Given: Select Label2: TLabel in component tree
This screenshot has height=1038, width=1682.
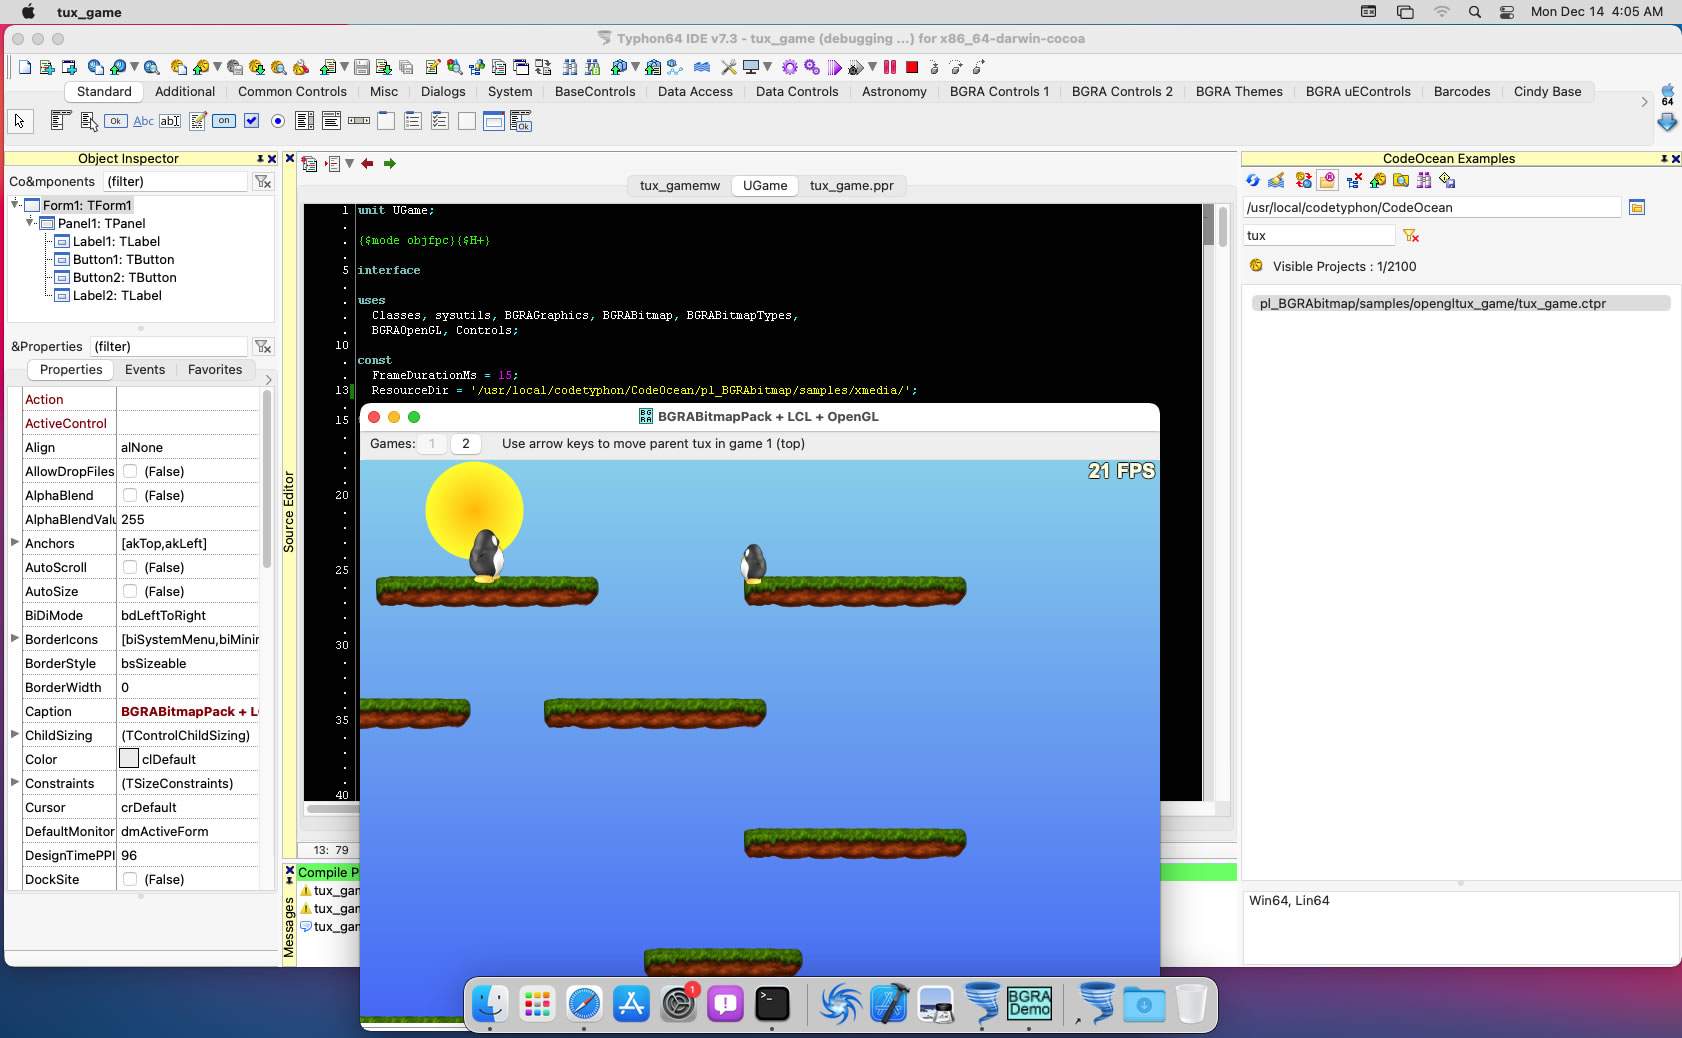Looking at the screenshot, I should pos(117,295).
